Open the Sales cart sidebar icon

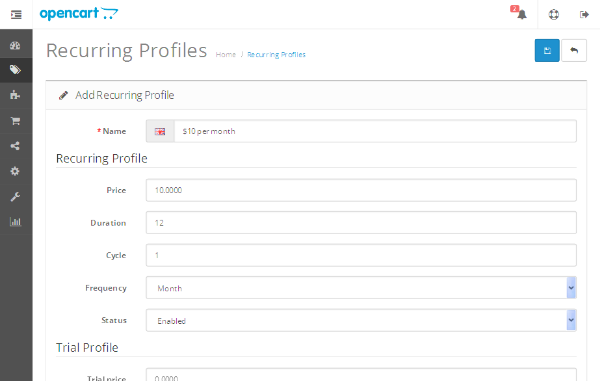coord(15,121)
